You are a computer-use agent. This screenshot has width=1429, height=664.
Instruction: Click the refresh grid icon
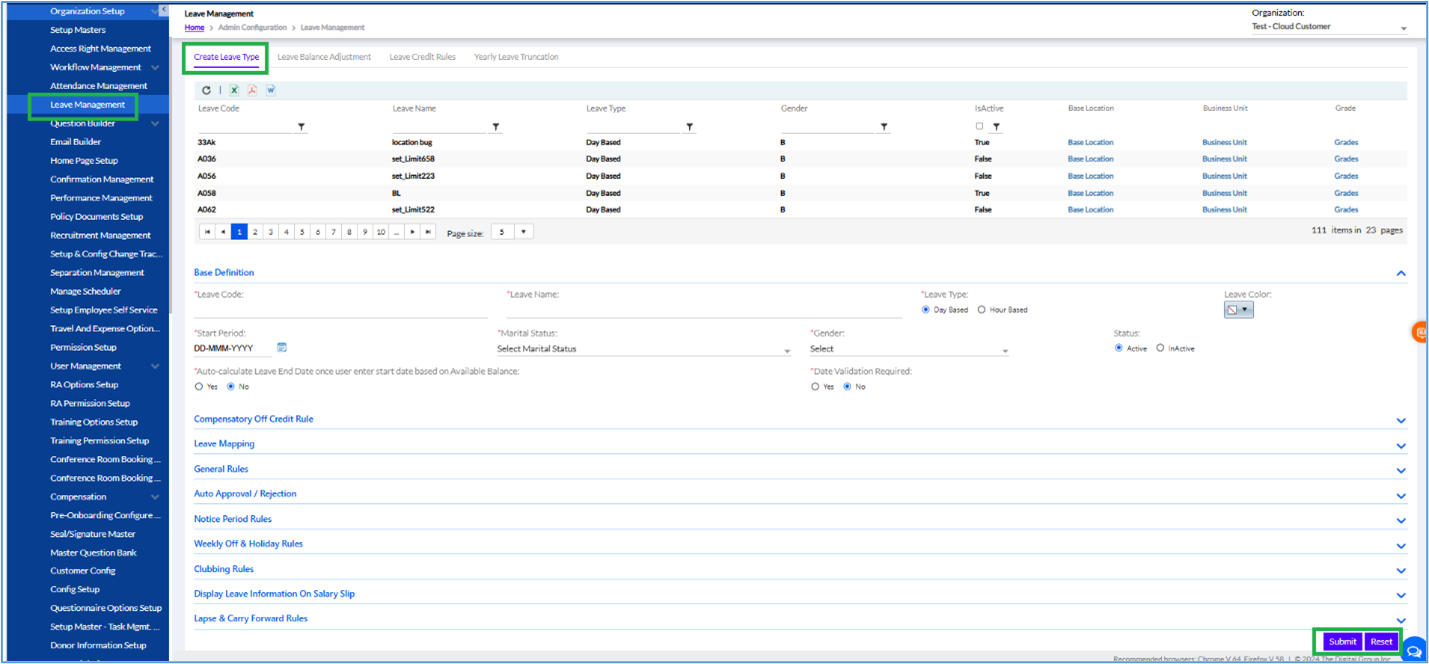(207, 90)
